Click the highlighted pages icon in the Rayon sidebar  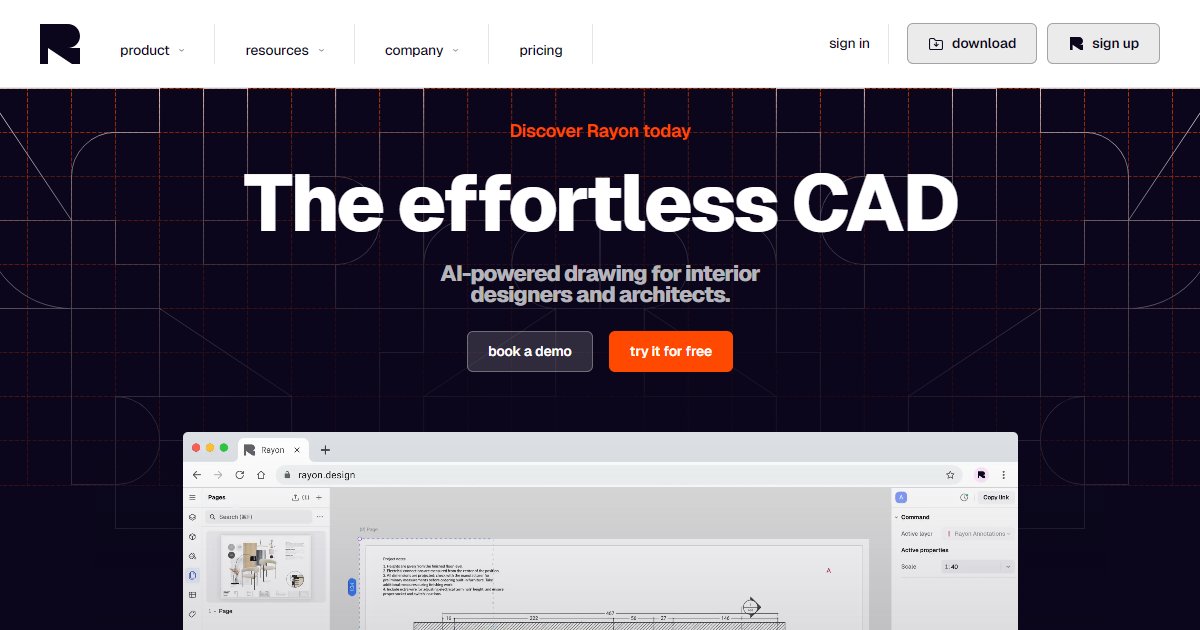point(192,575)
